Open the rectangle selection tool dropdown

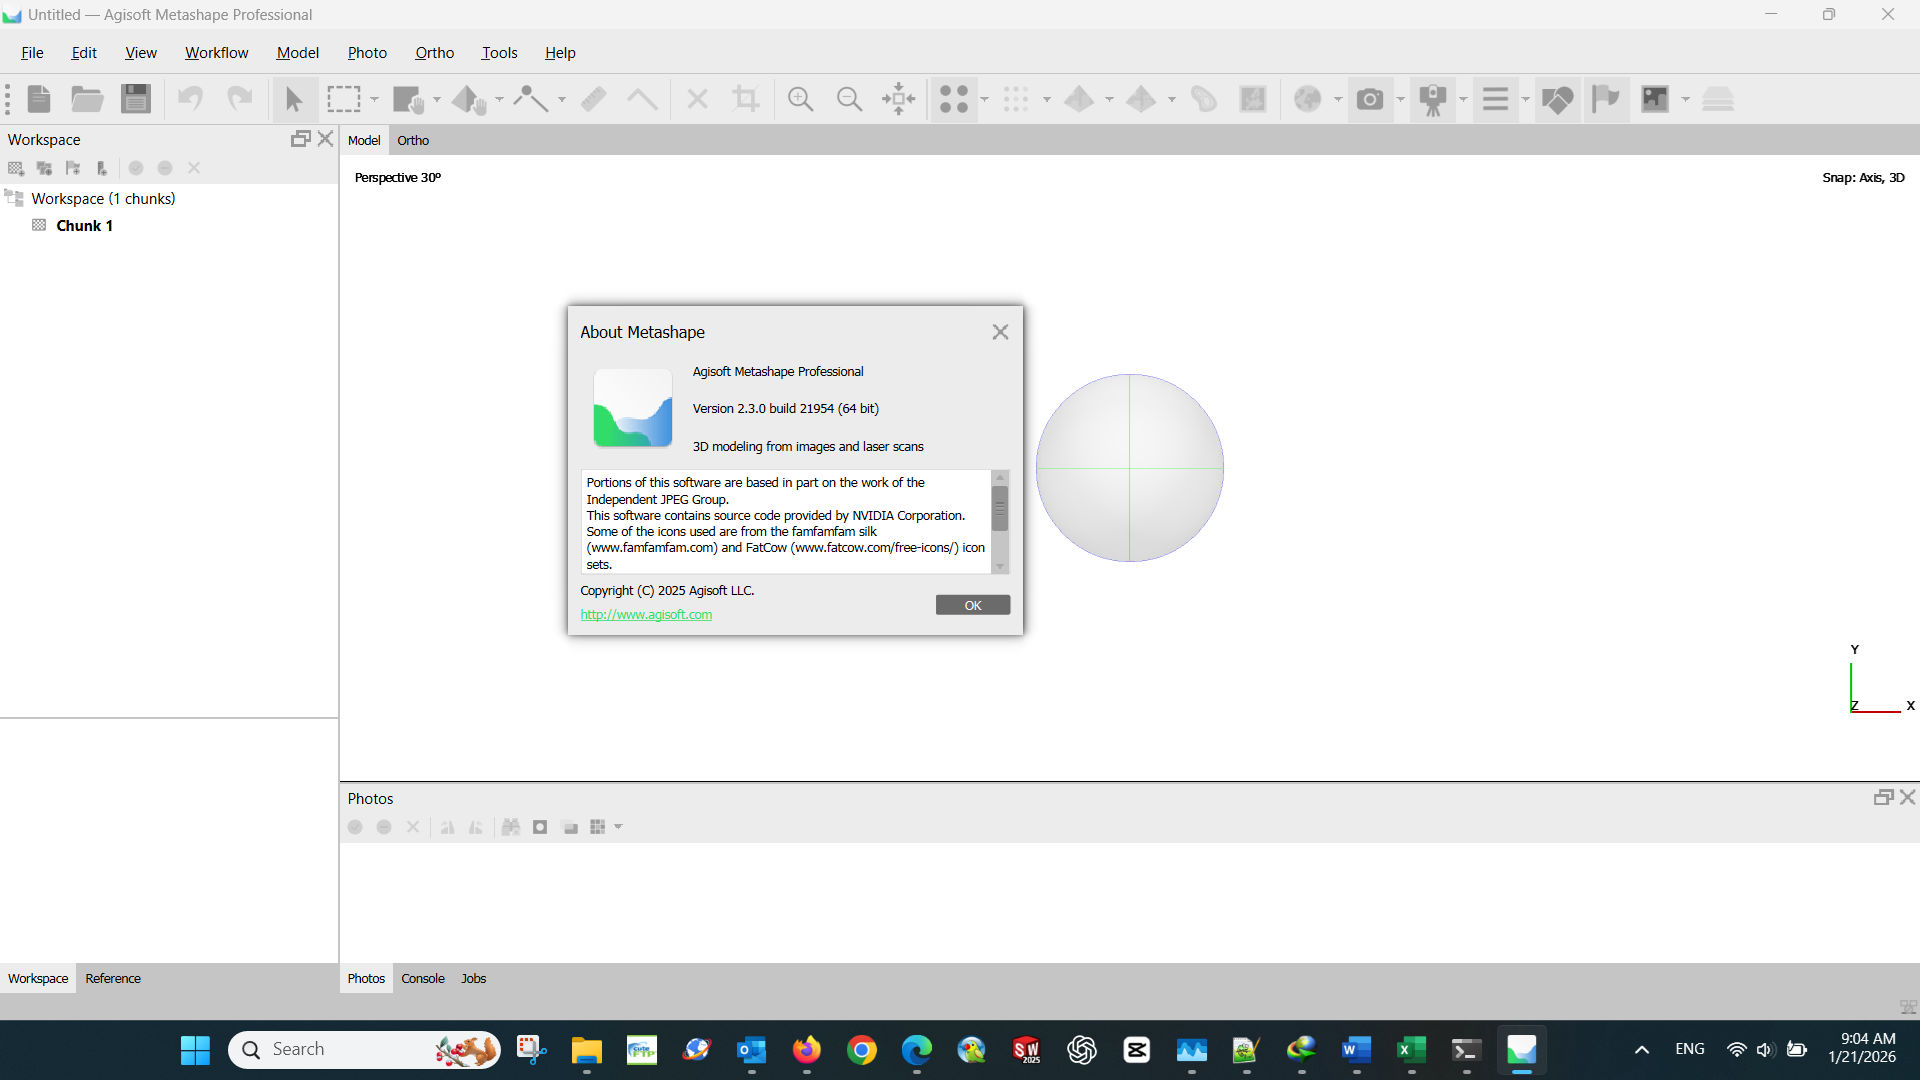pyautogui.click(x=375, y=99)
